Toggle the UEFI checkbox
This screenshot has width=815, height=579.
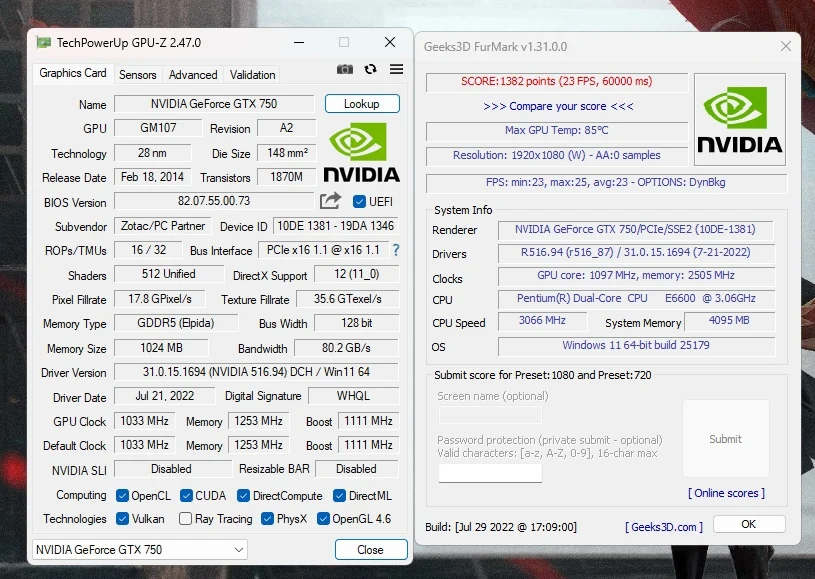359,202
